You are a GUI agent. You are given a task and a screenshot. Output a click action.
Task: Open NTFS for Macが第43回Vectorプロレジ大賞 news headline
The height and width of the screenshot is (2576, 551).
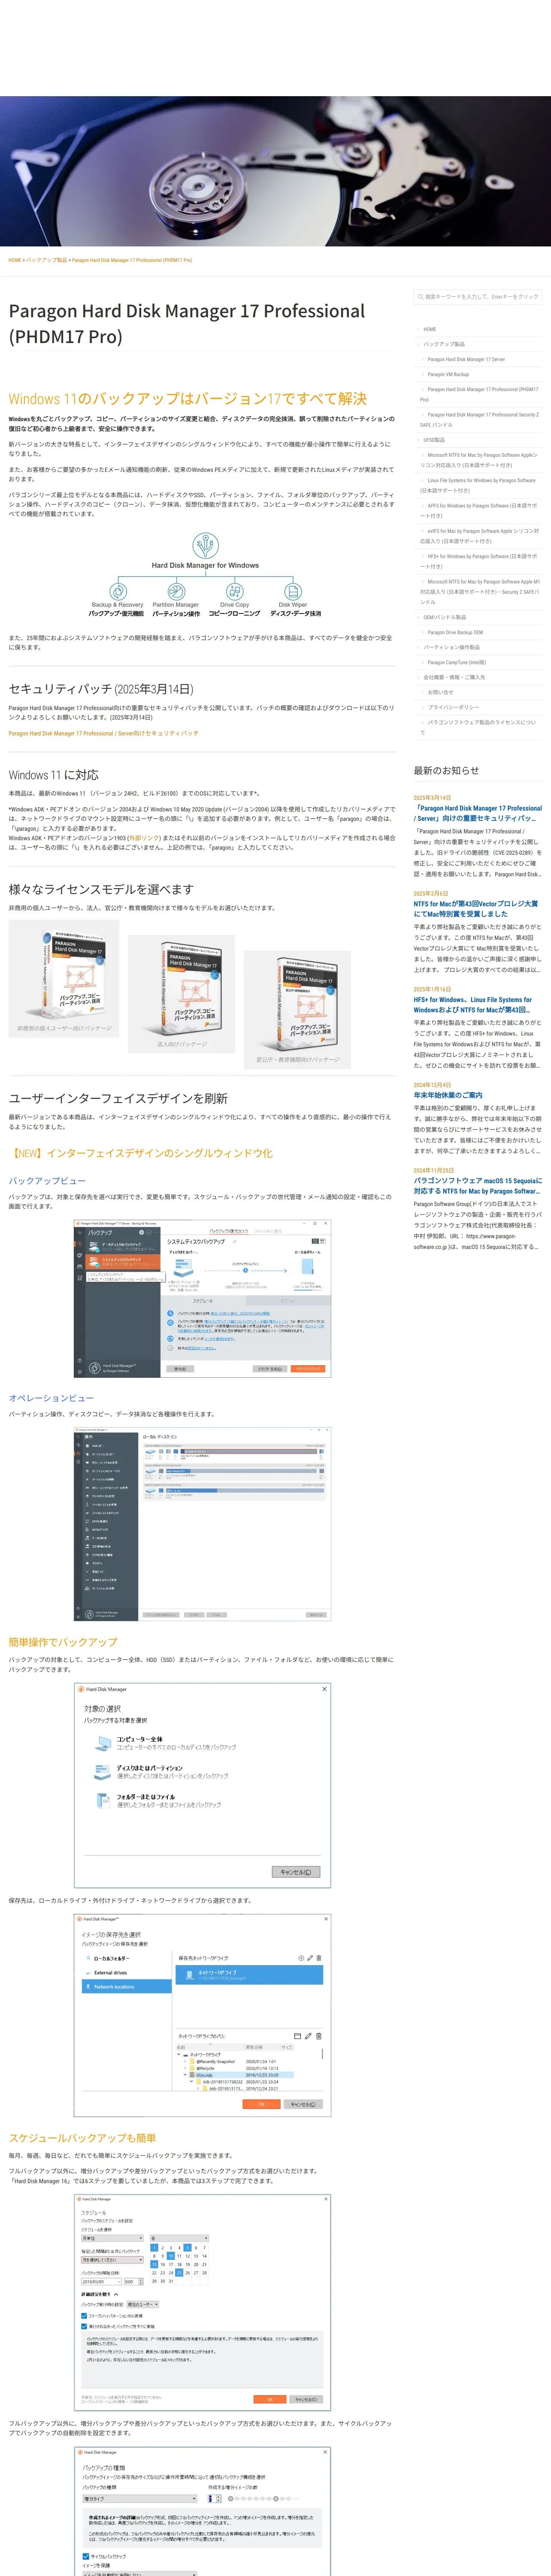(x=476, y=908)
